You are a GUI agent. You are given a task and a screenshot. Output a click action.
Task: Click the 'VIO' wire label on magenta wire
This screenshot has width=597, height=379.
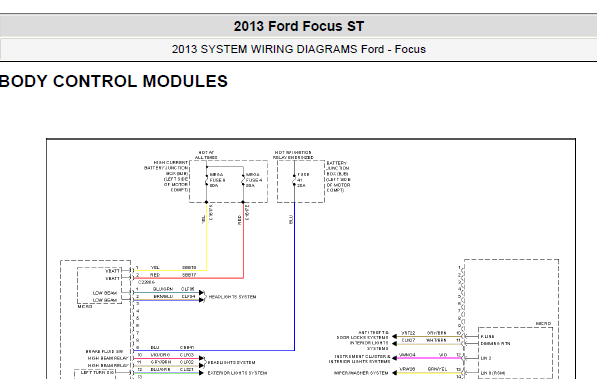point(443,355)
